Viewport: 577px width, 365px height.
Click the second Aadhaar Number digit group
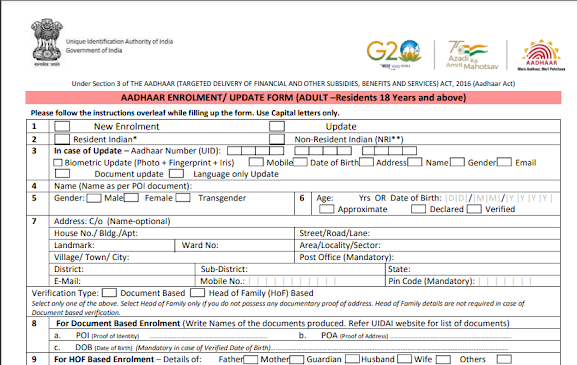[x=323, y=150]
